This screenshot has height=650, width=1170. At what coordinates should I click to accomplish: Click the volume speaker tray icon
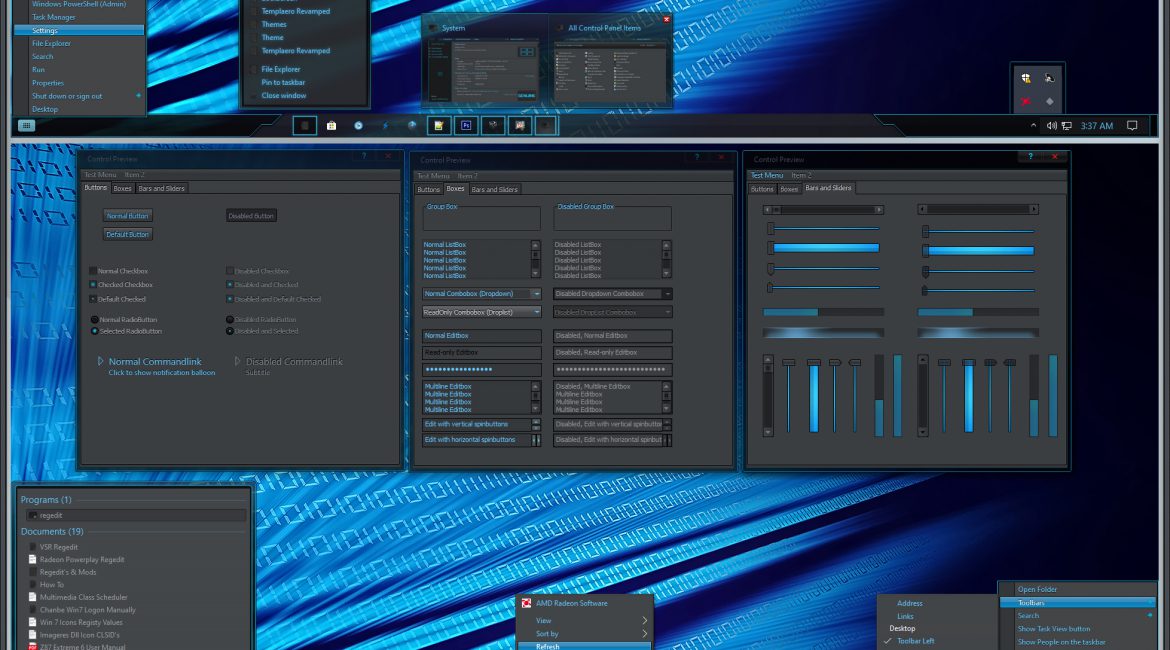point(1051,125)
